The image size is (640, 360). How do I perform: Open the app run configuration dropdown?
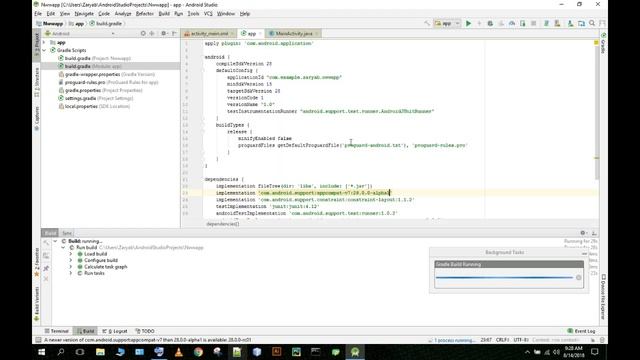click(447, 24)
